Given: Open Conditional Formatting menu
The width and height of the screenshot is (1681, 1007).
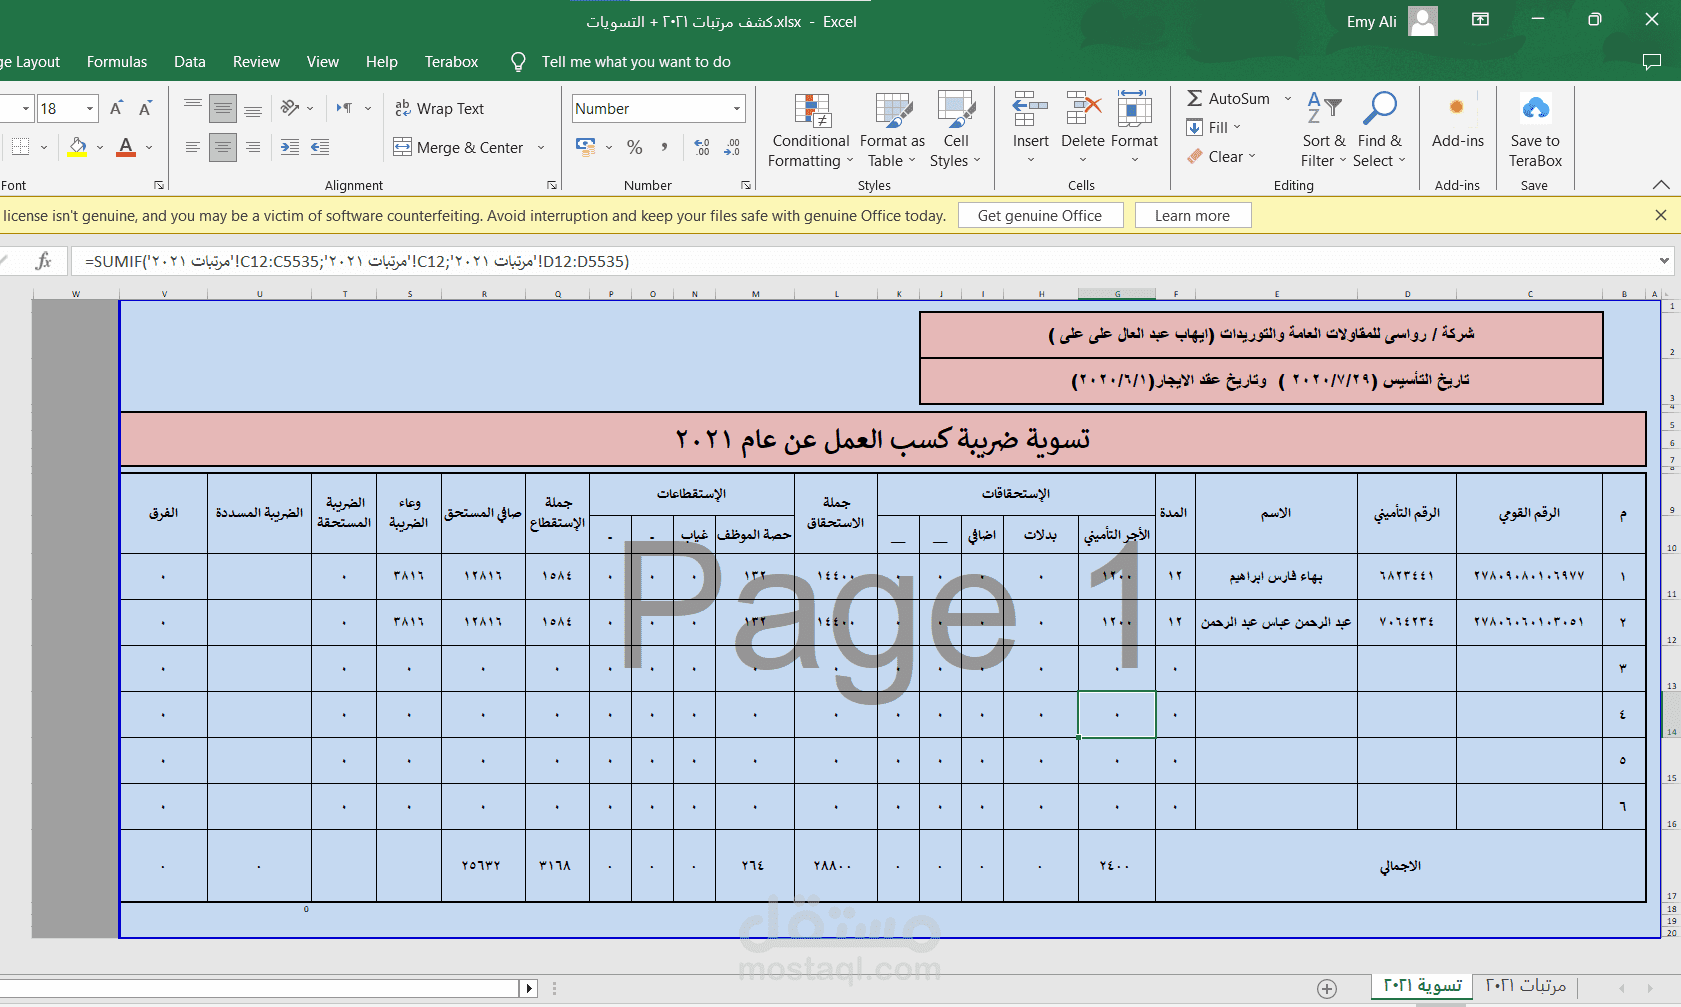Looking at the screenshot, I should click(x=811, y=131).
